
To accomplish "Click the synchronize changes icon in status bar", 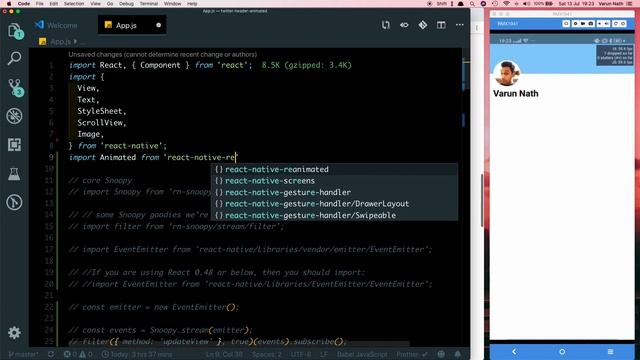I will (51, 354).
